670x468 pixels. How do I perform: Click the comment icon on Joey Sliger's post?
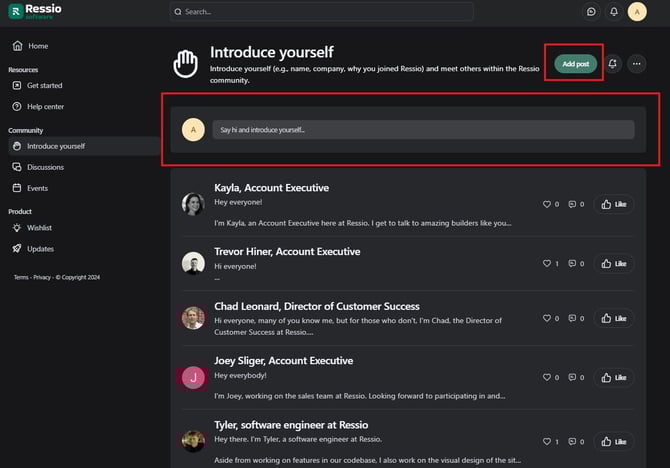576,378
